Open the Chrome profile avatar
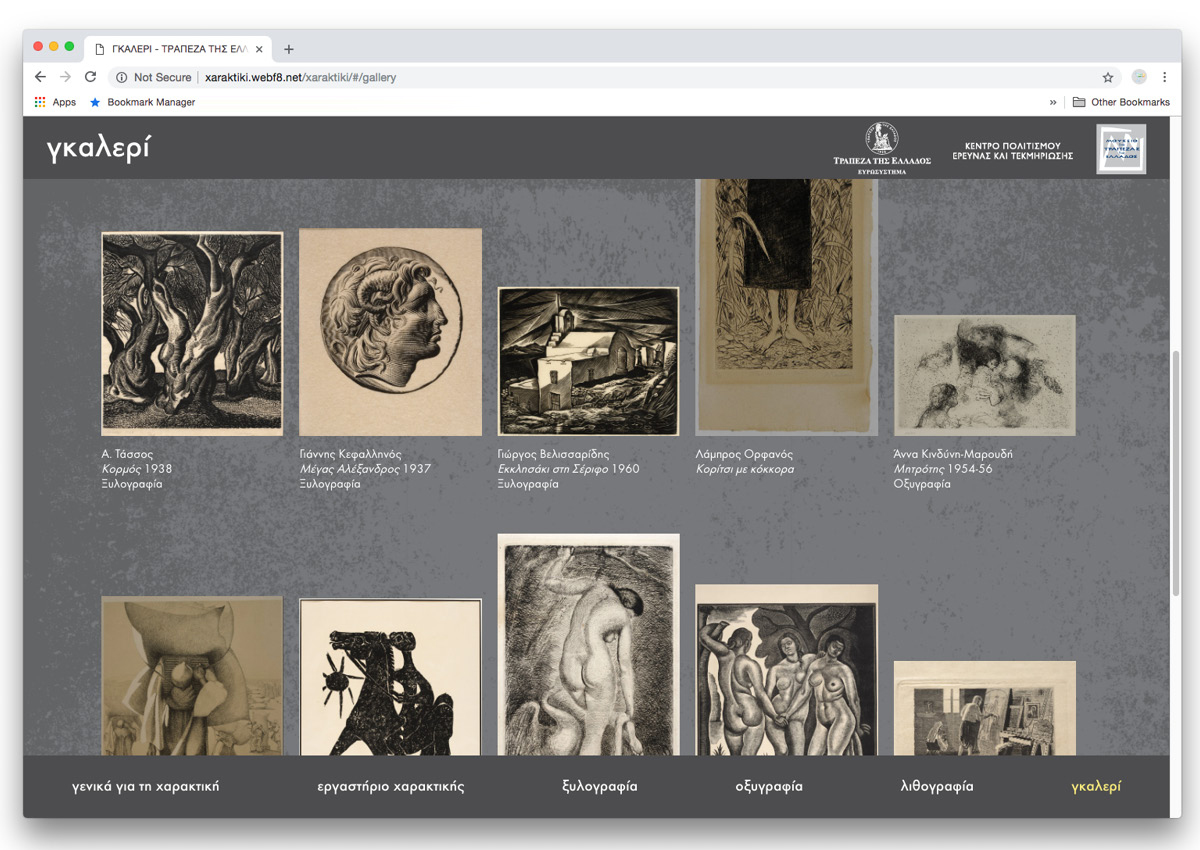This screenshot has width=1200, height=850. 1139,77
